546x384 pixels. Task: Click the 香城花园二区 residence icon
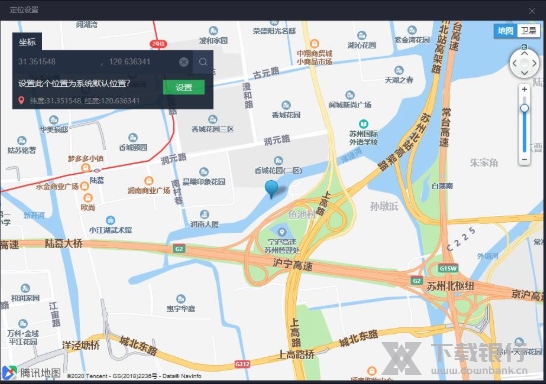pos(213,119)
